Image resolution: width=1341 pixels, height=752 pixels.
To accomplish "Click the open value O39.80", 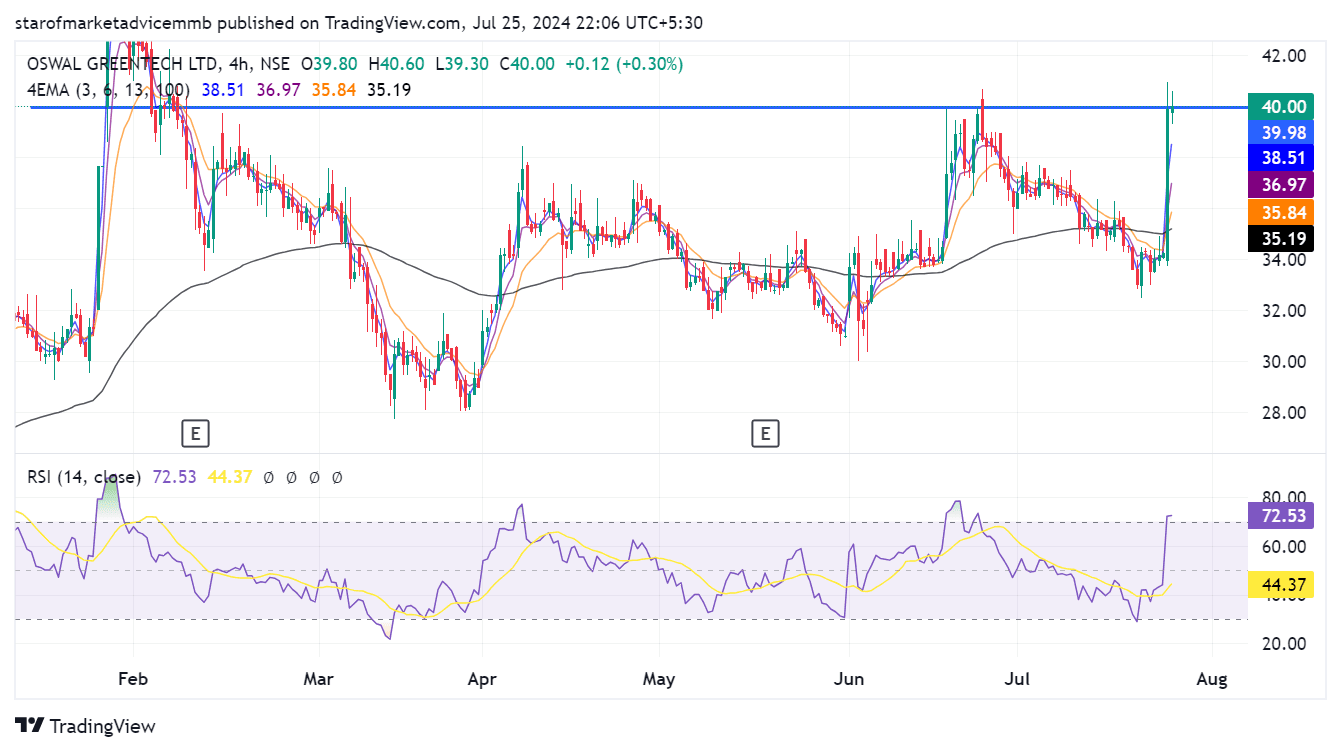I will click(x=330, y=64).
